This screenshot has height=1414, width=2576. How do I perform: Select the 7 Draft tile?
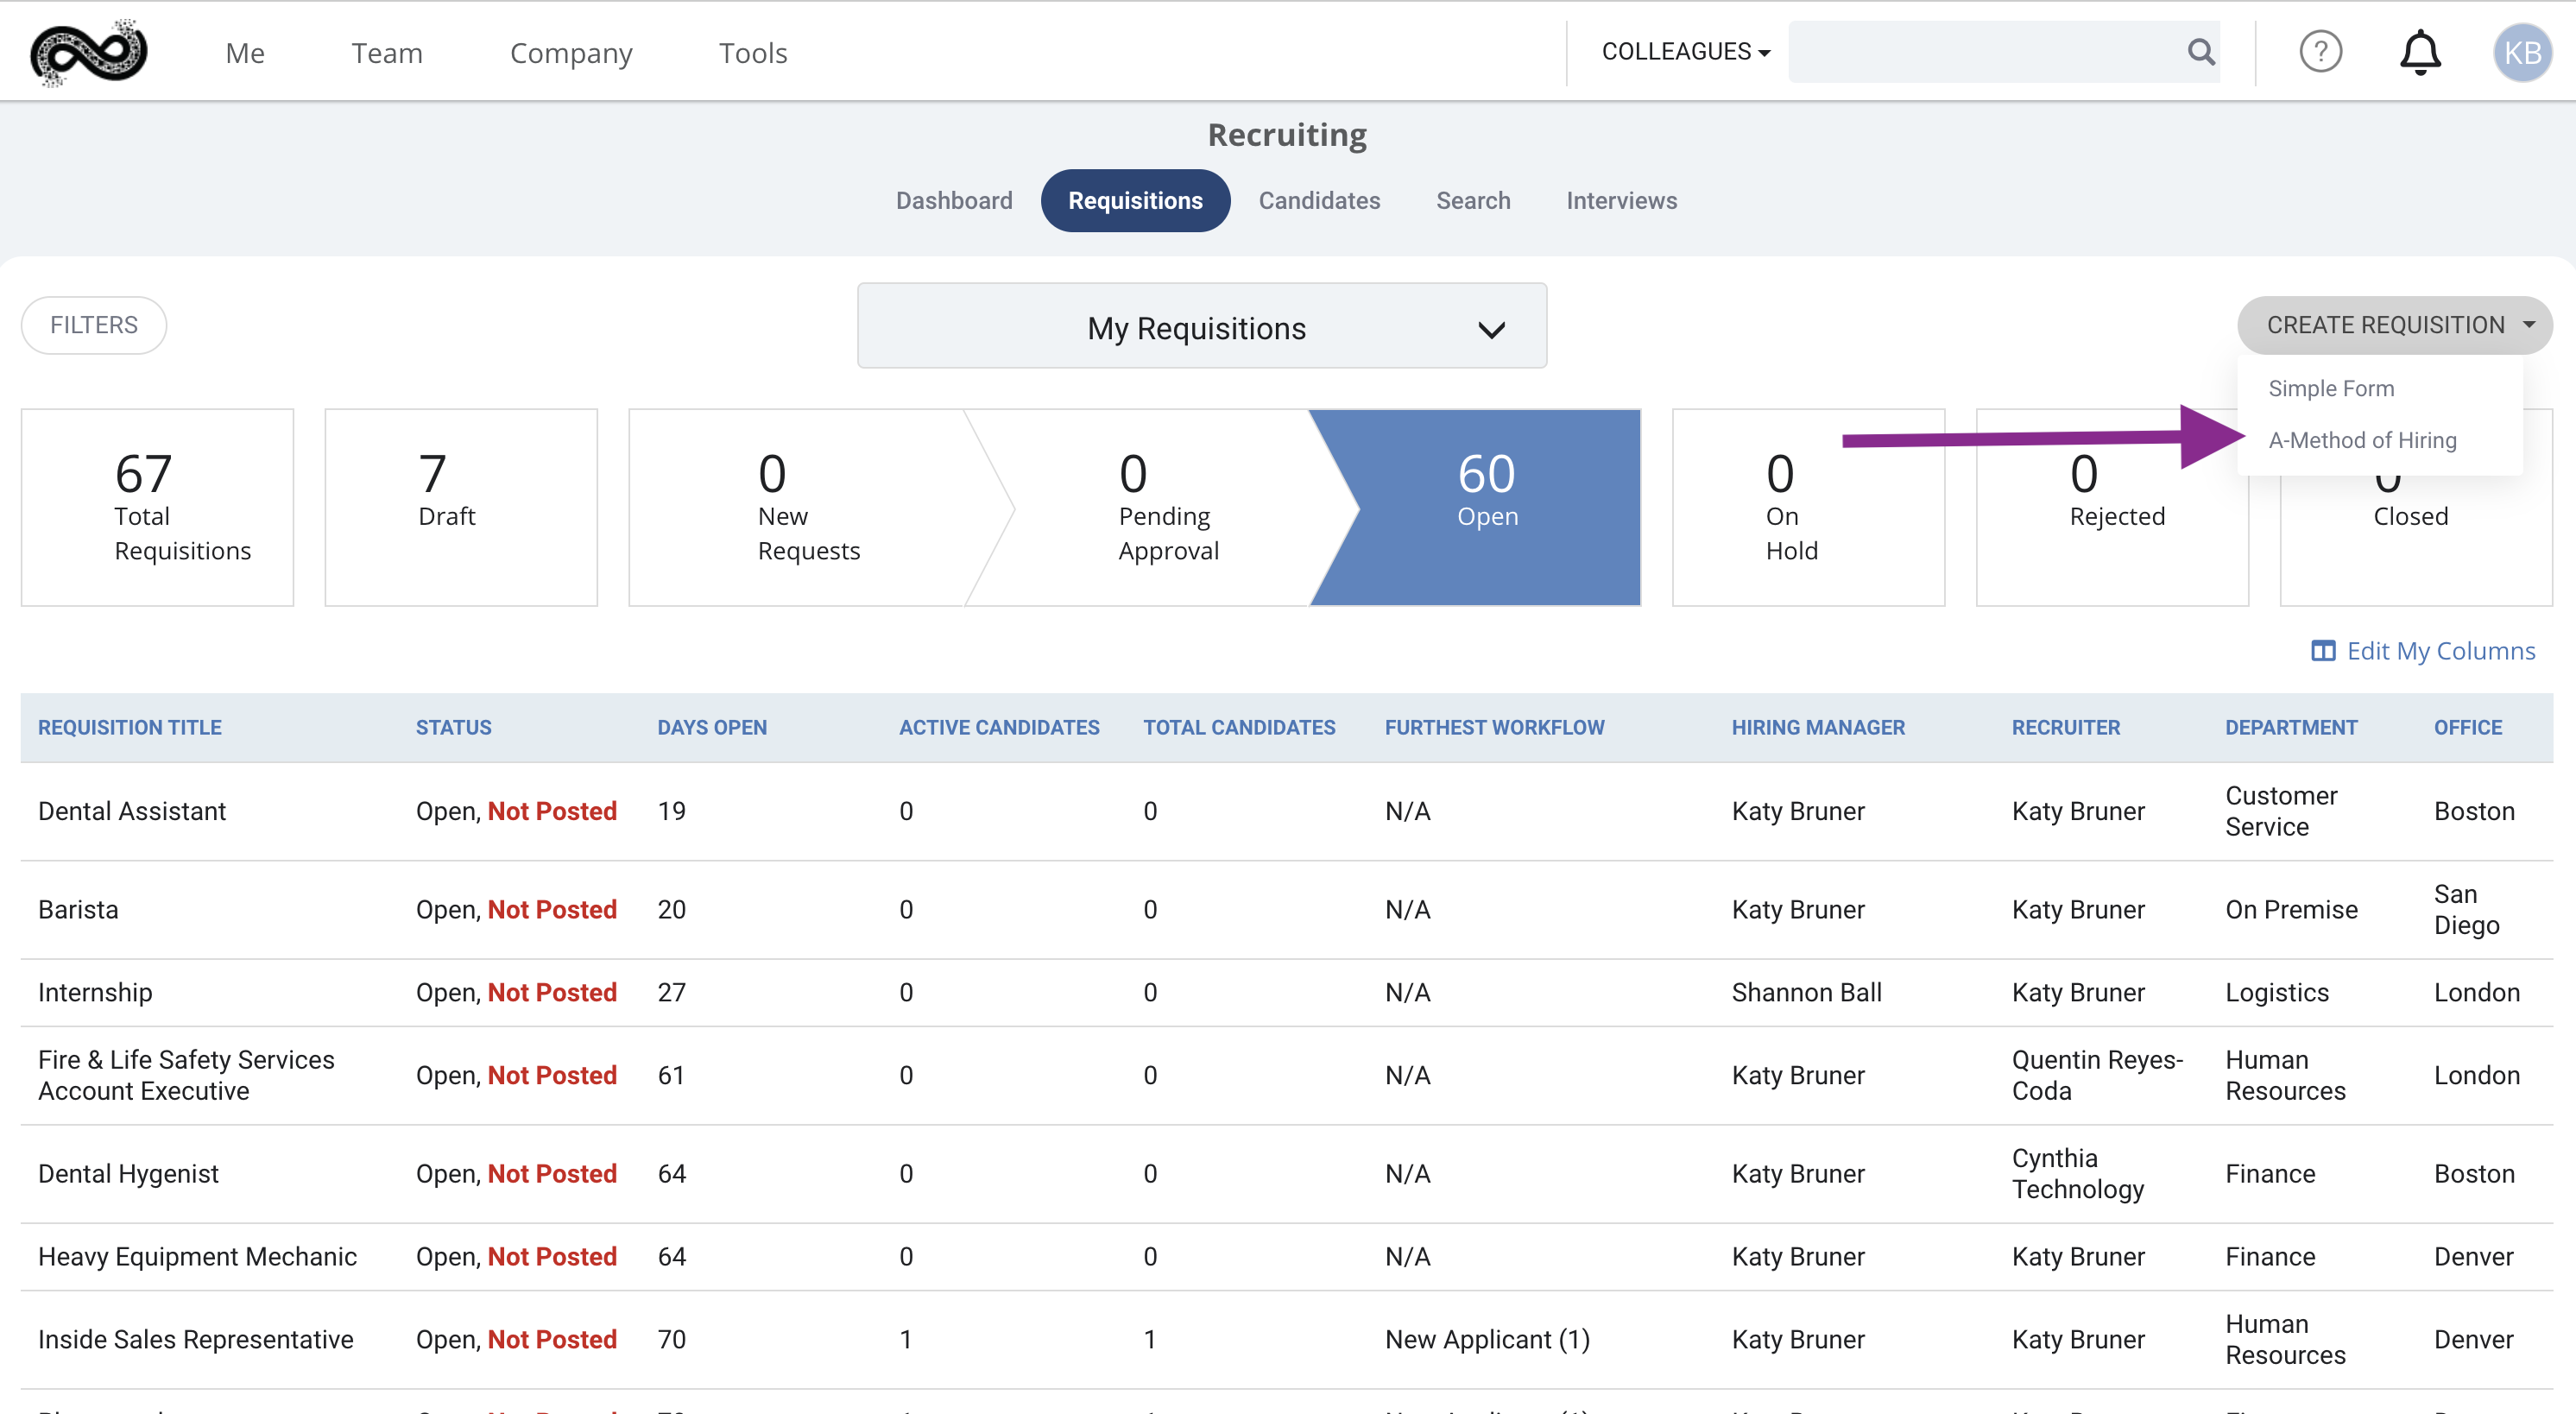point(461,507)
